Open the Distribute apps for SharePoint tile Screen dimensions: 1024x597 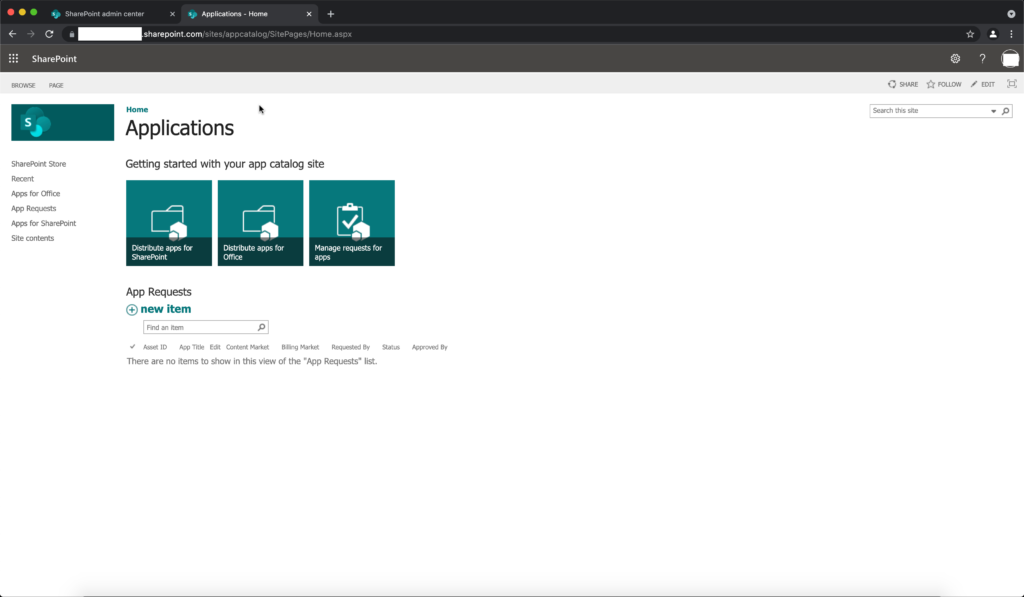pyautogui.click(x=168, y=223)
